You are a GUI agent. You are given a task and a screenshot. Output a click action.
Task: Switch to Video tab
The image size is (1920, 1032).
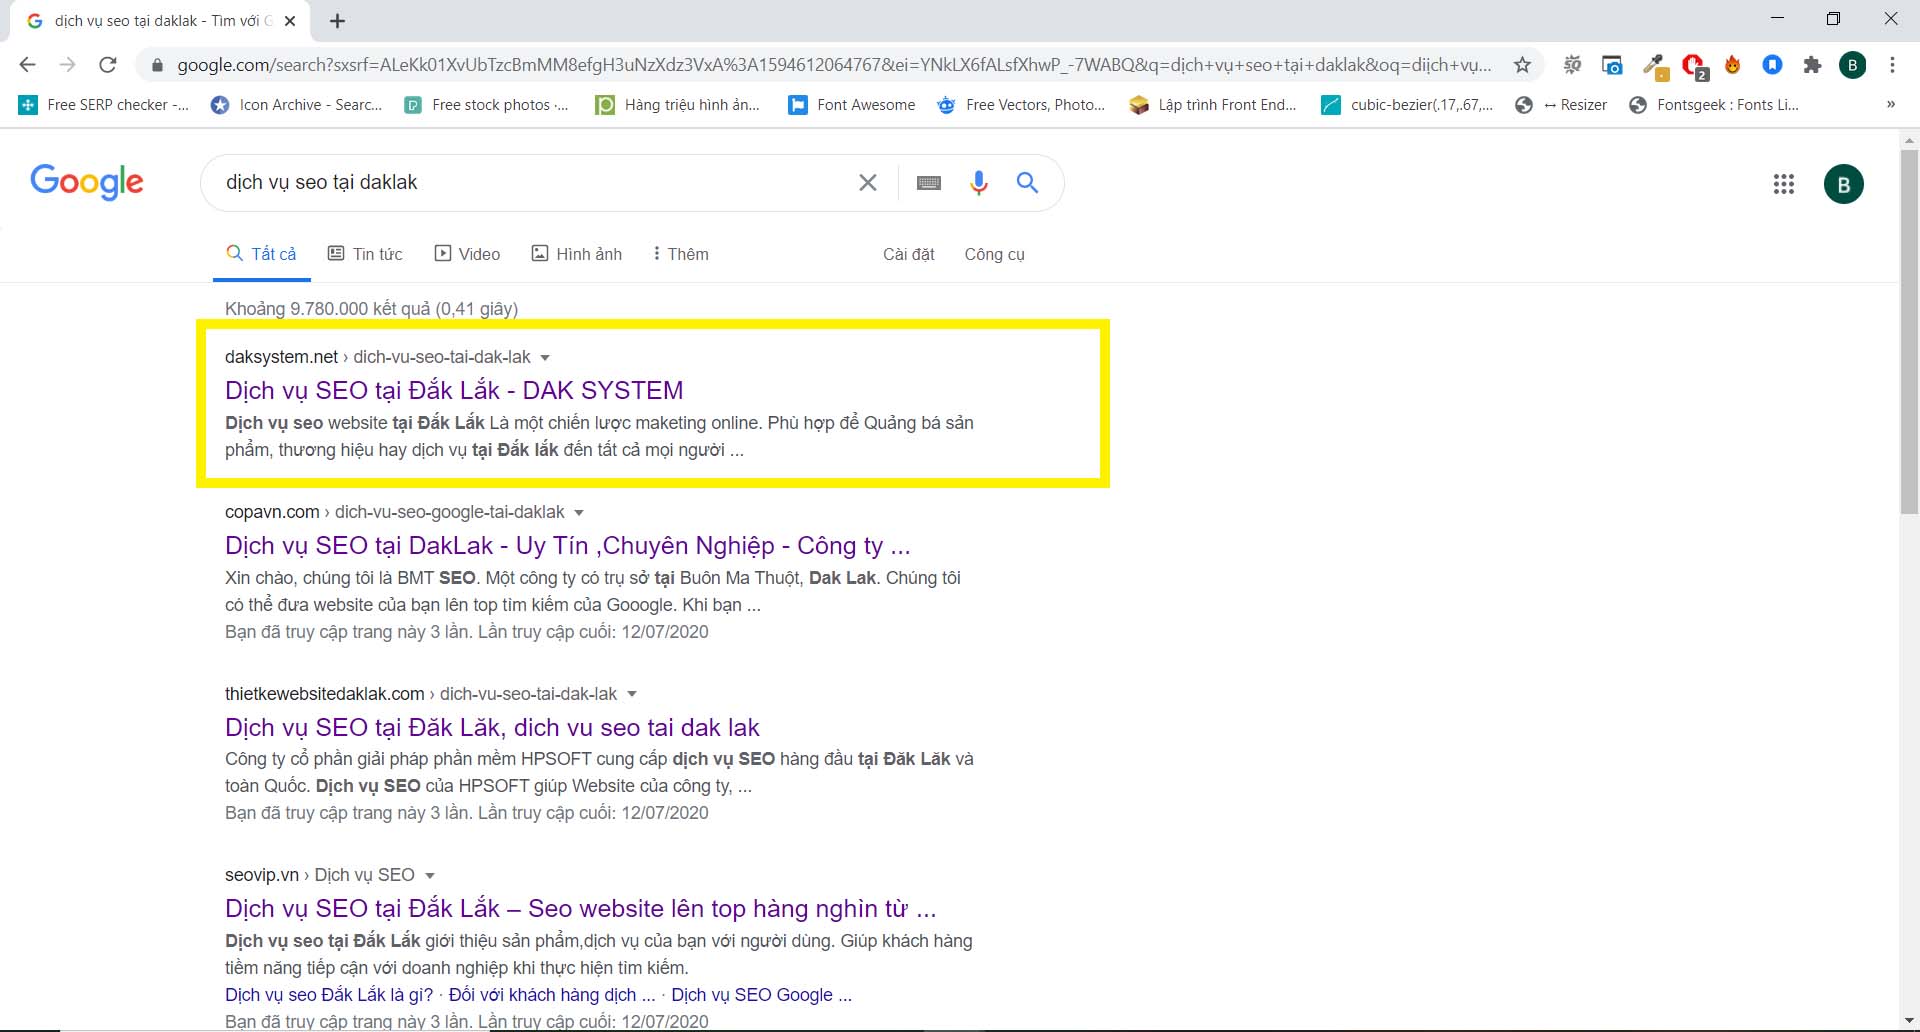tap(467, 254)
